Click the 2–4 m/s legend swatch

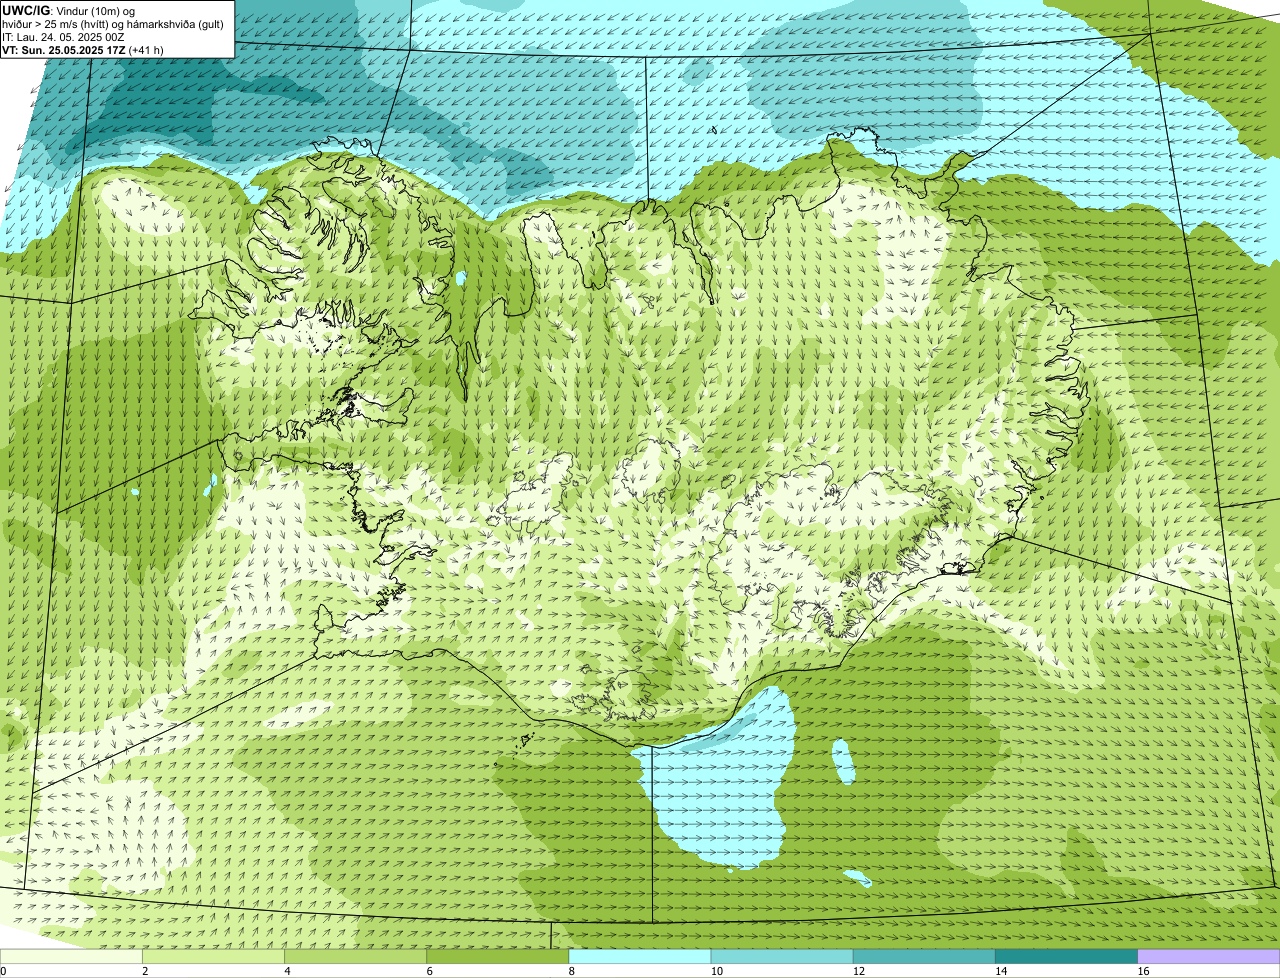point(214,957)
